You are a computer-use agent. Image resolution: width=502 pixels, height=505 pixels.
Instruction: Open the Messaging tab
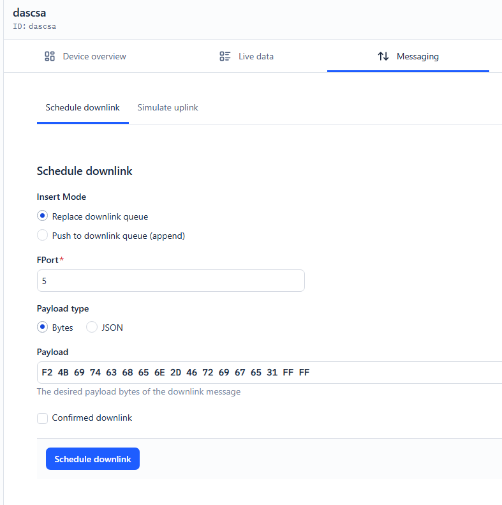(x=408, y=56)
